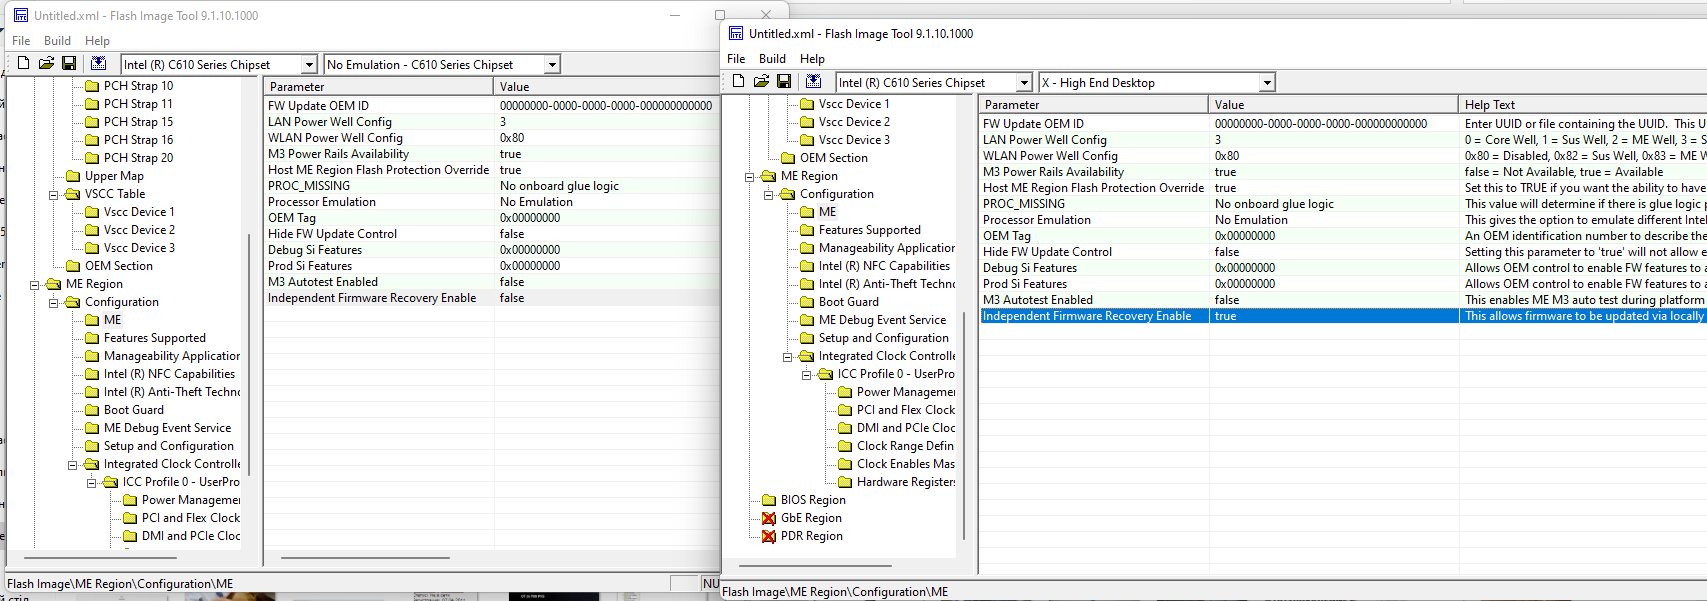Click Vscc Device 2 folder icon in left tree
Viewport: 1707px width, 601px height.
(92, 230)
